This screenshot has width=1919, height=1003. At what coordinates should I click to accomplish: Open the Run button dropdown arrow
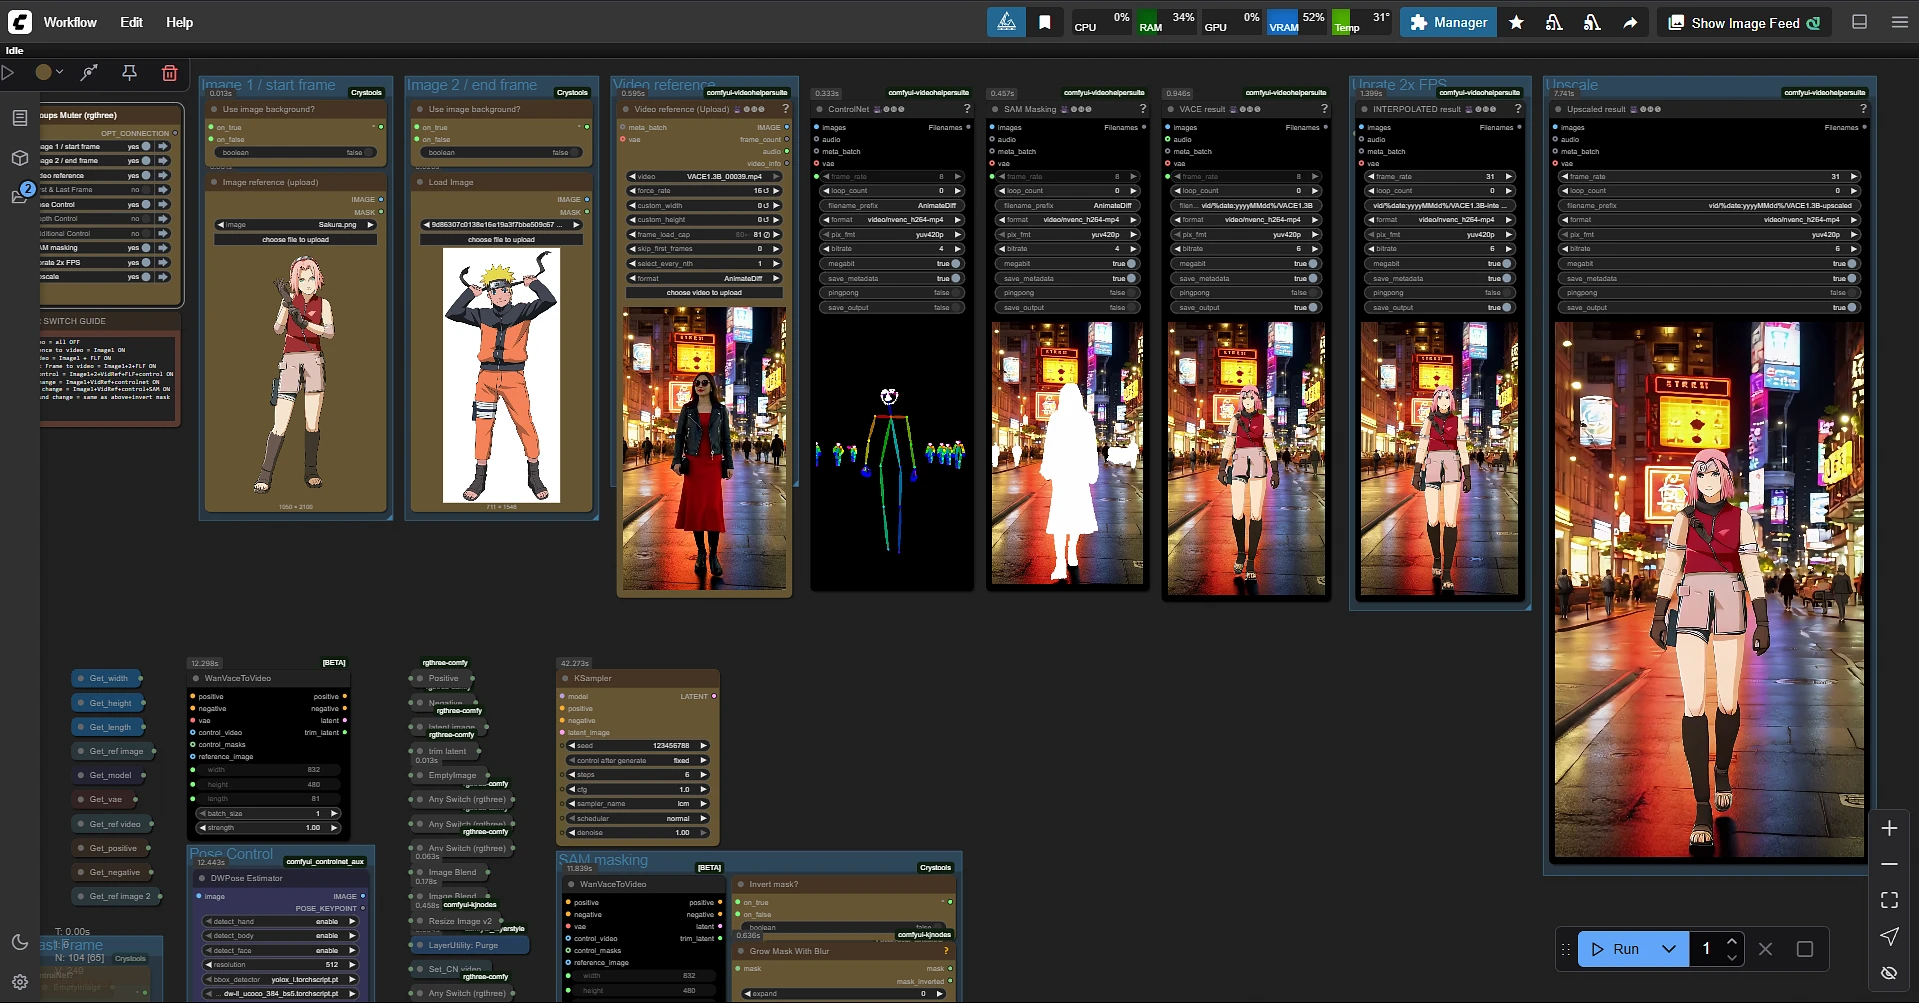(x=1668, y=949)
